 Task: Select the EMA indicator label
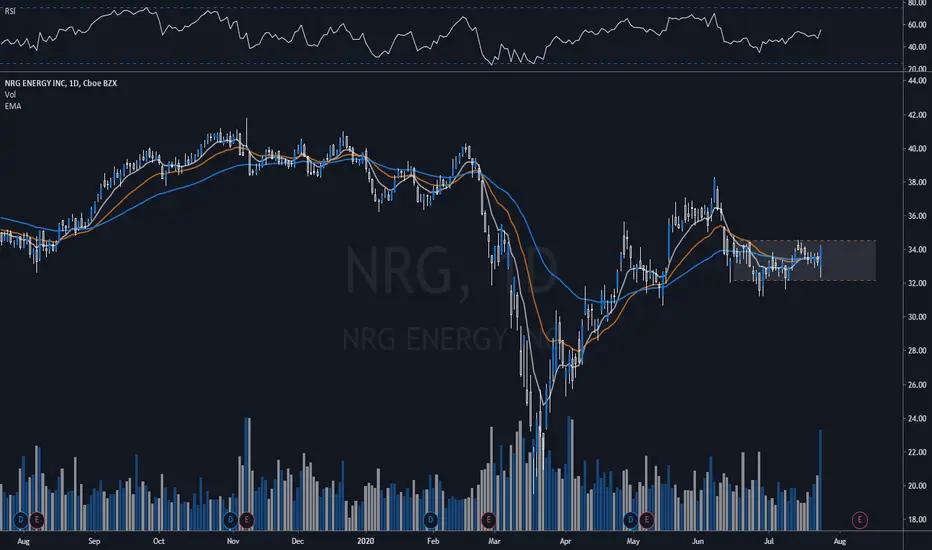coord(13,106)
